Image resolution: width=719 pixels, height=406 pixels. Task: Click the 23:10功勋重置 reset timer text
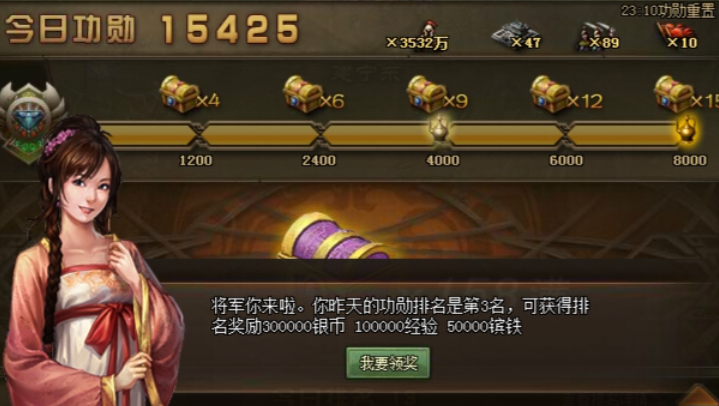[x=667, y=11]
